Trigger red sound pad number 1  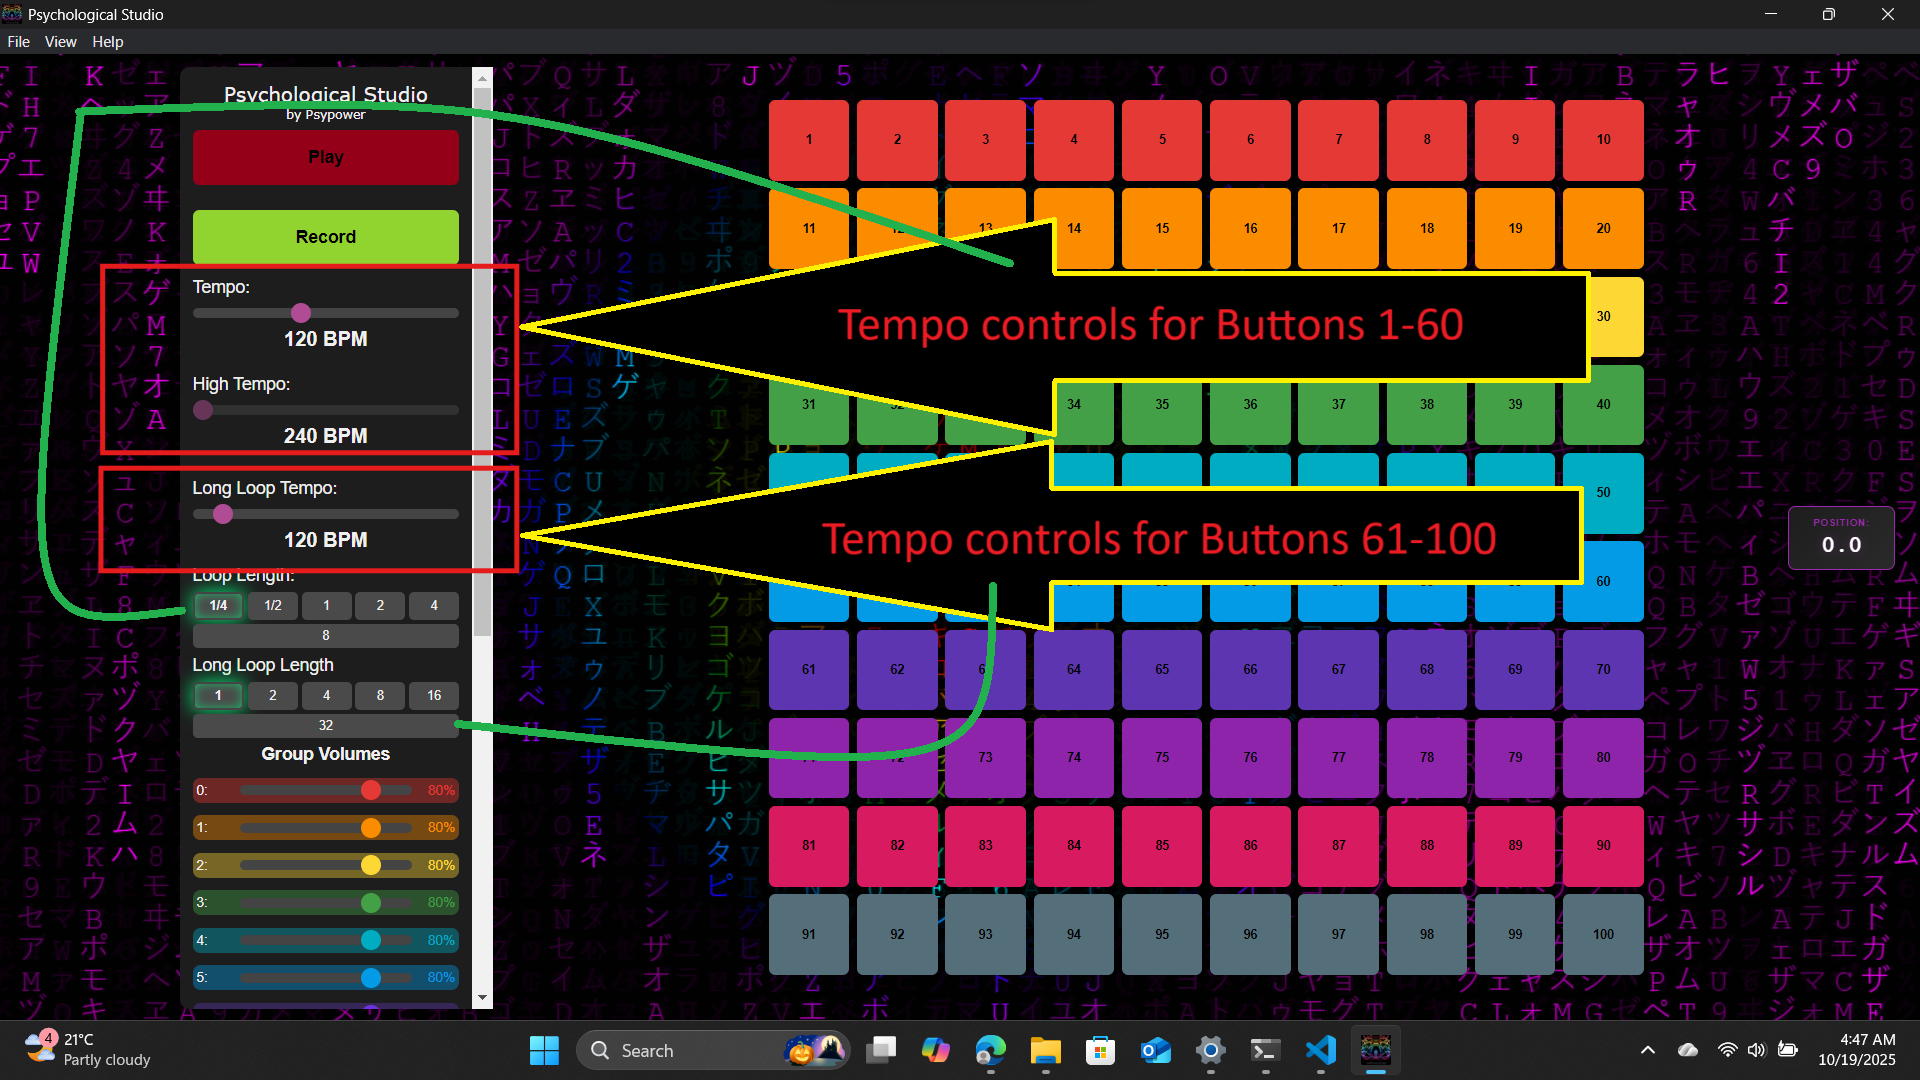coord(808,139)
